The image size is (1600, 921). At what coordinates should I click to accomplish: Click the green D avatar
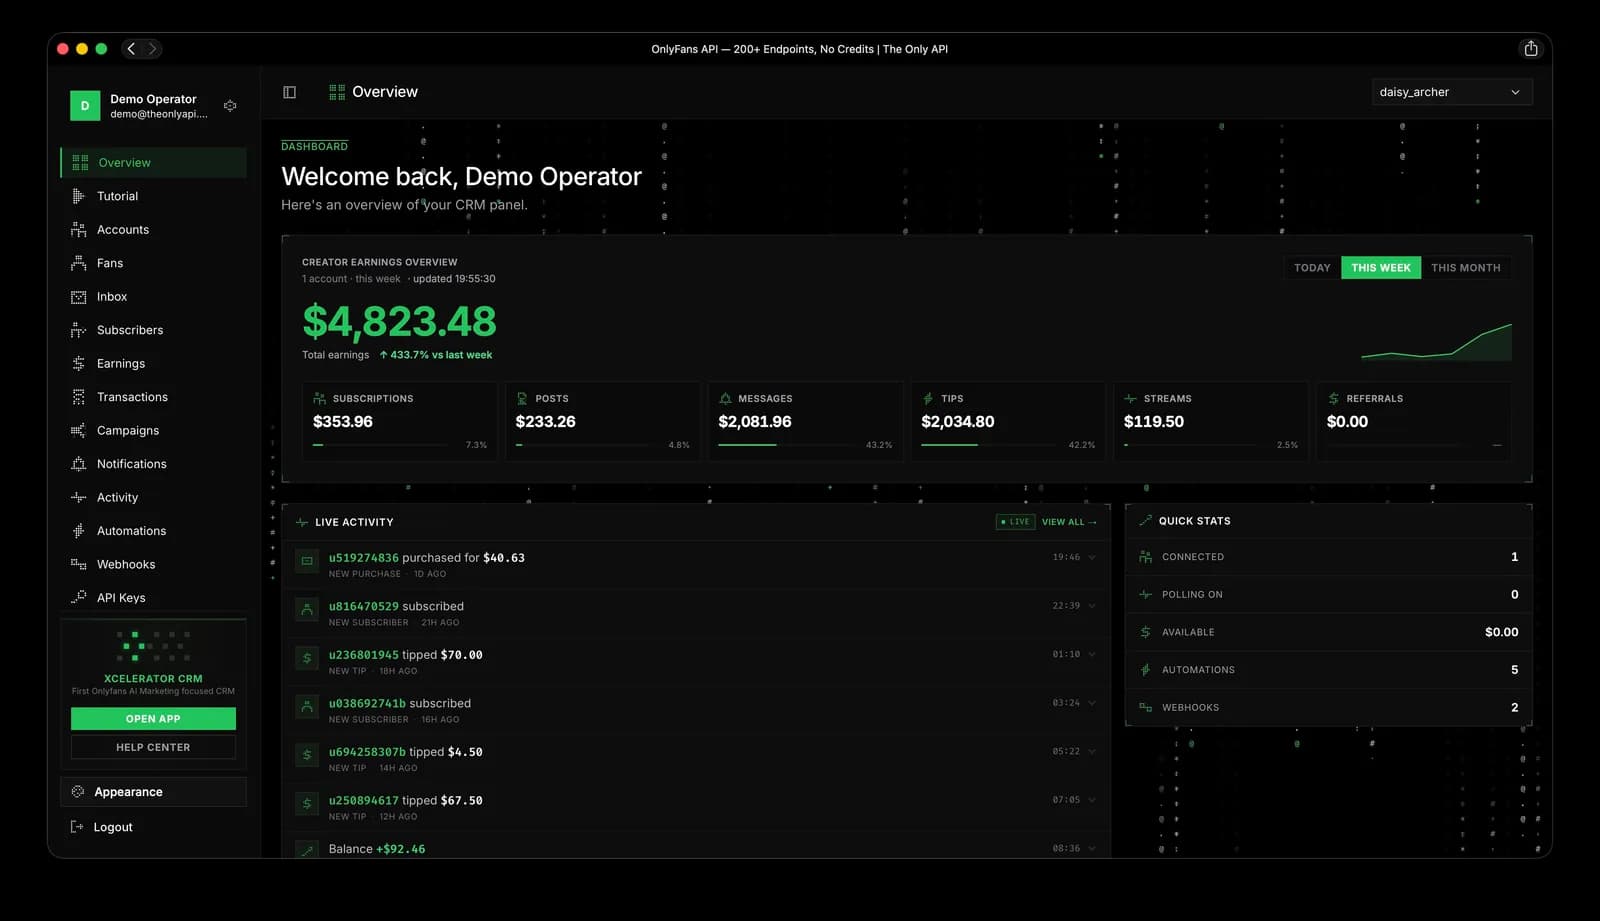[85, 106]
